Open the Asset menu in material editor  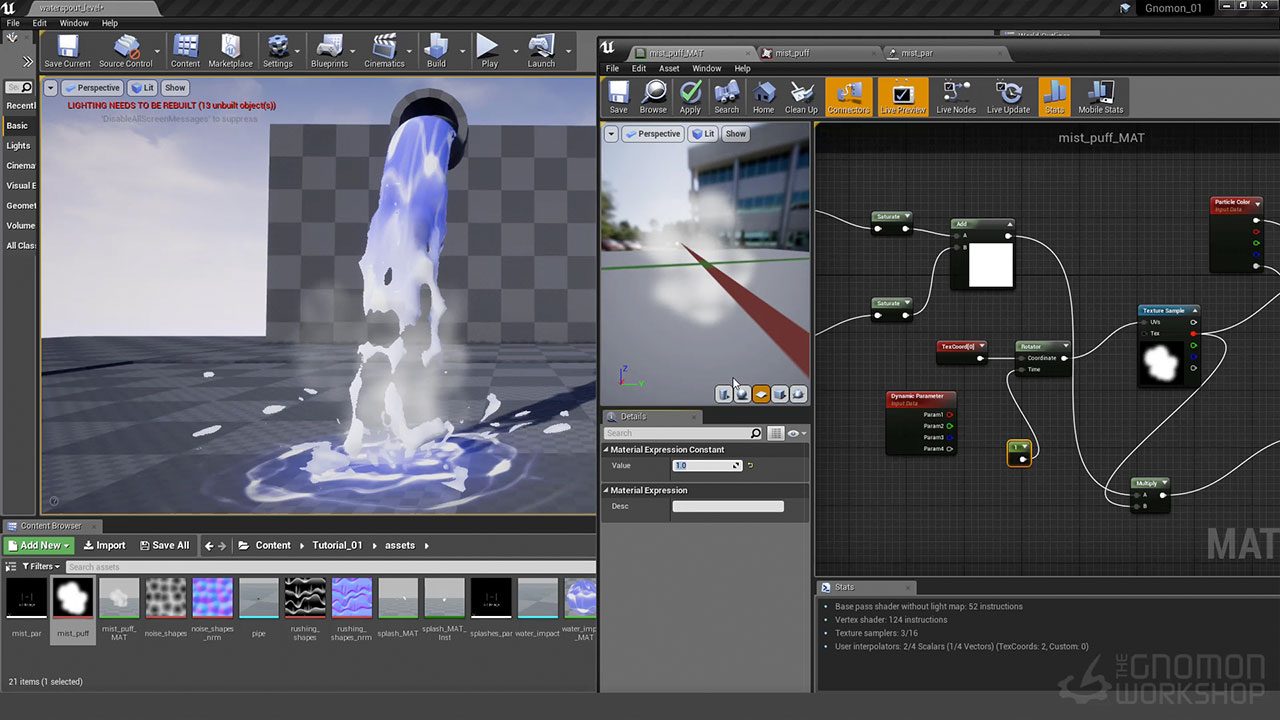(x=669, y=69)
